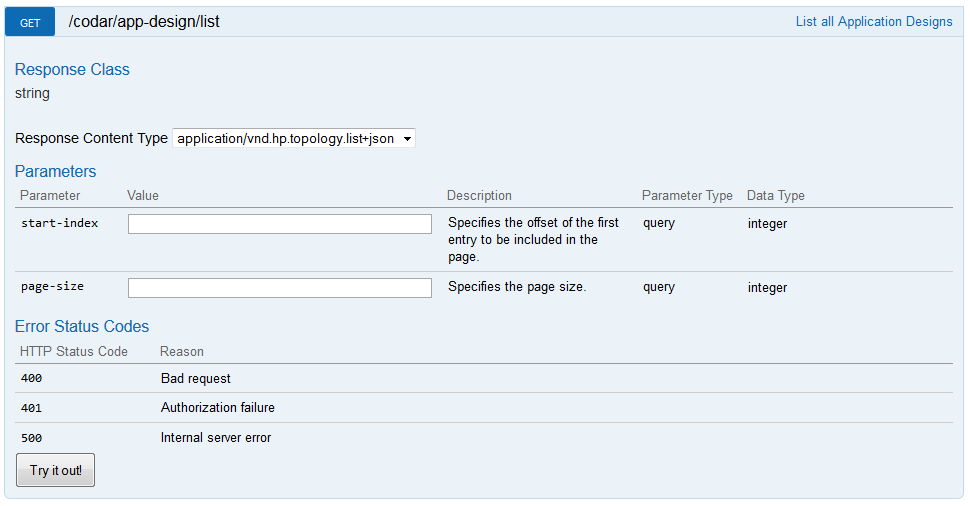Click the Parameter column header
Screen dimensions: 970x506
[x=50, y=195]
